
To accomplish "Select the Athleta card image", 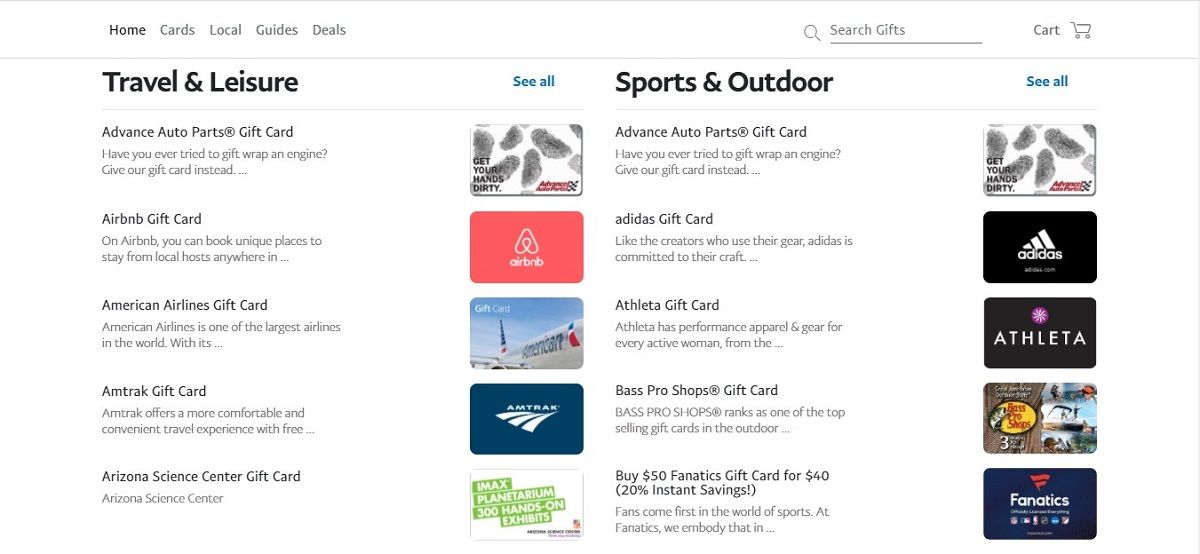I will 1040,333.
